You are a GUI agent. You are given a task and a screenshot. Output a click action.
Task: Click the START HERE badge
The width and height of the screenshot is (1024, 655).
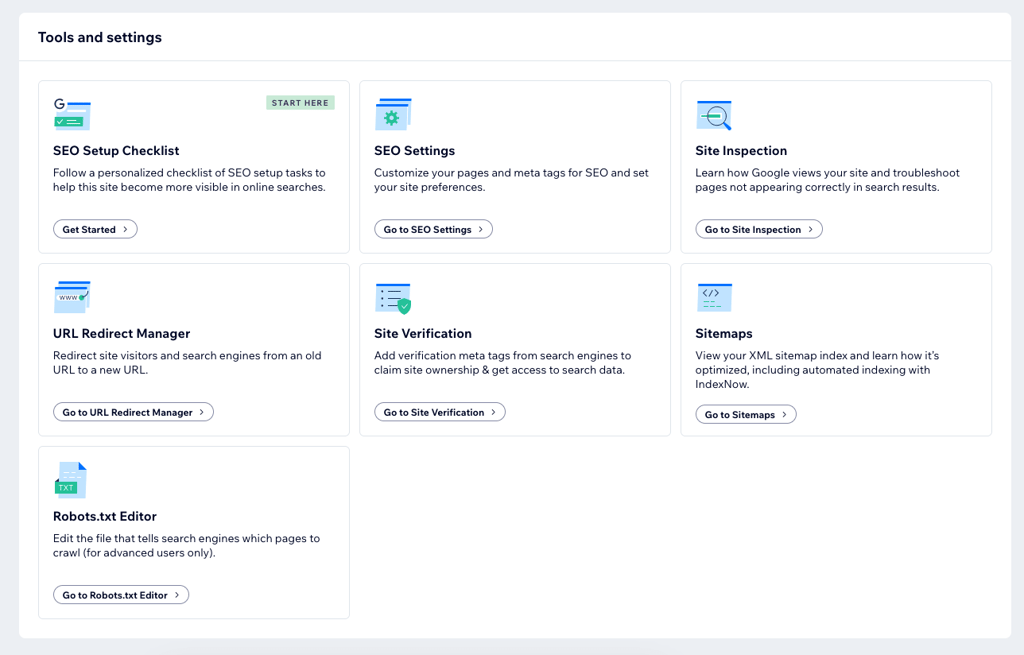(300, 103)
